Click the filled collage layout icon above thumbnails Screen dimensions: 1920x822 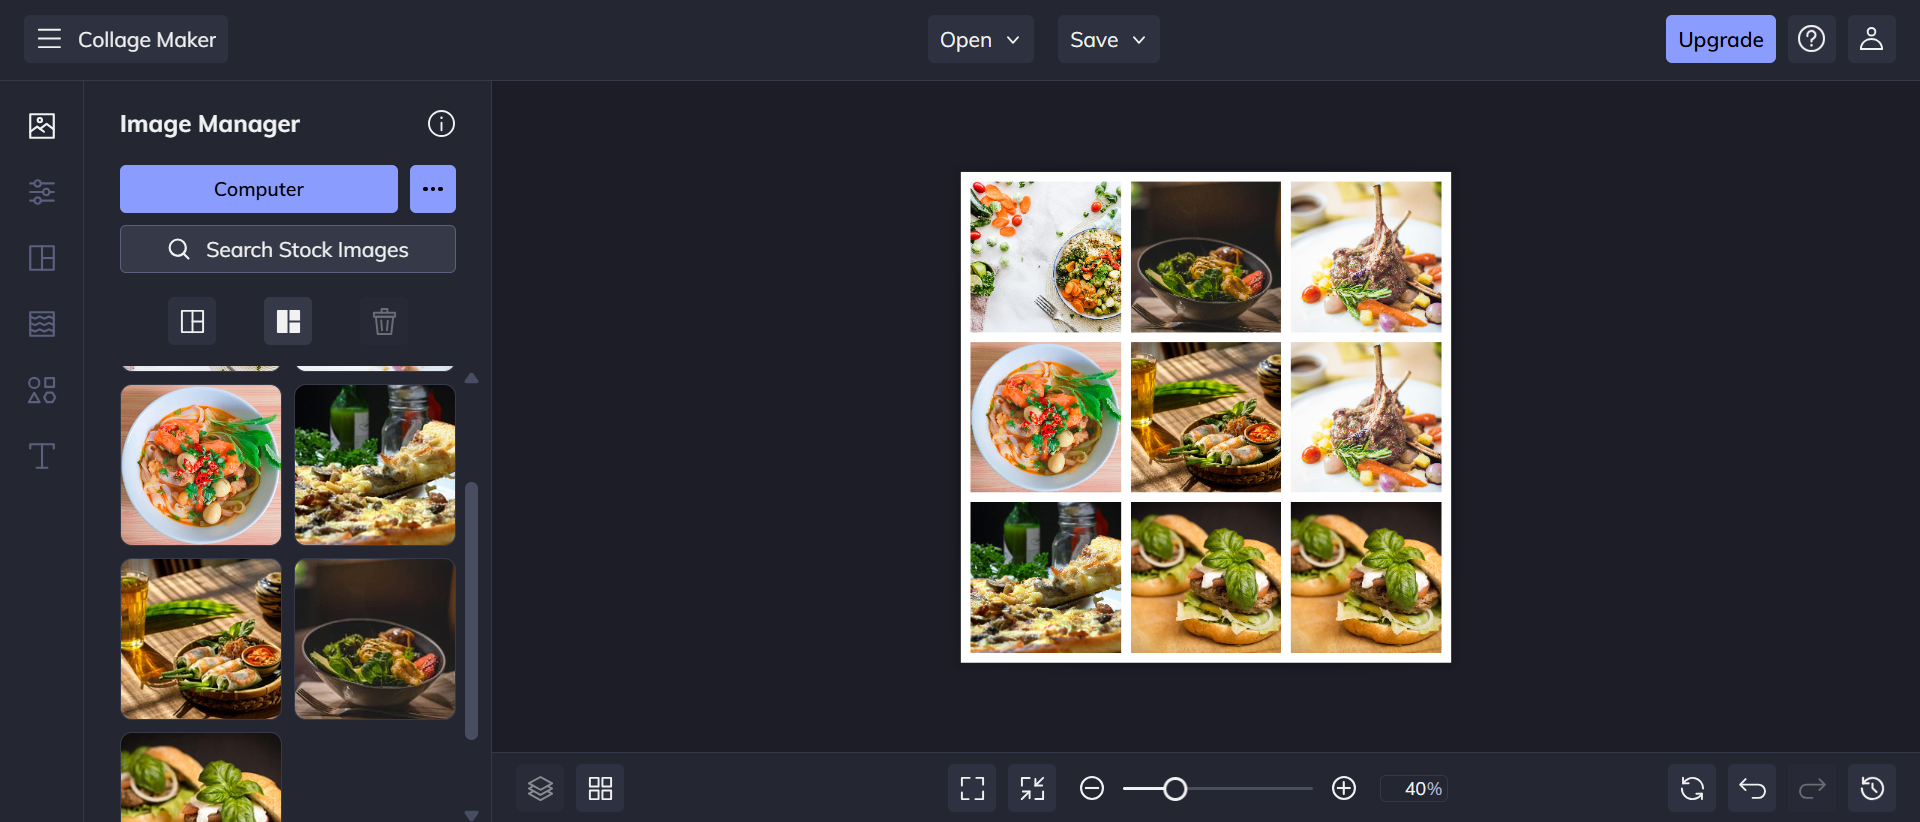(x=288, y=321)
